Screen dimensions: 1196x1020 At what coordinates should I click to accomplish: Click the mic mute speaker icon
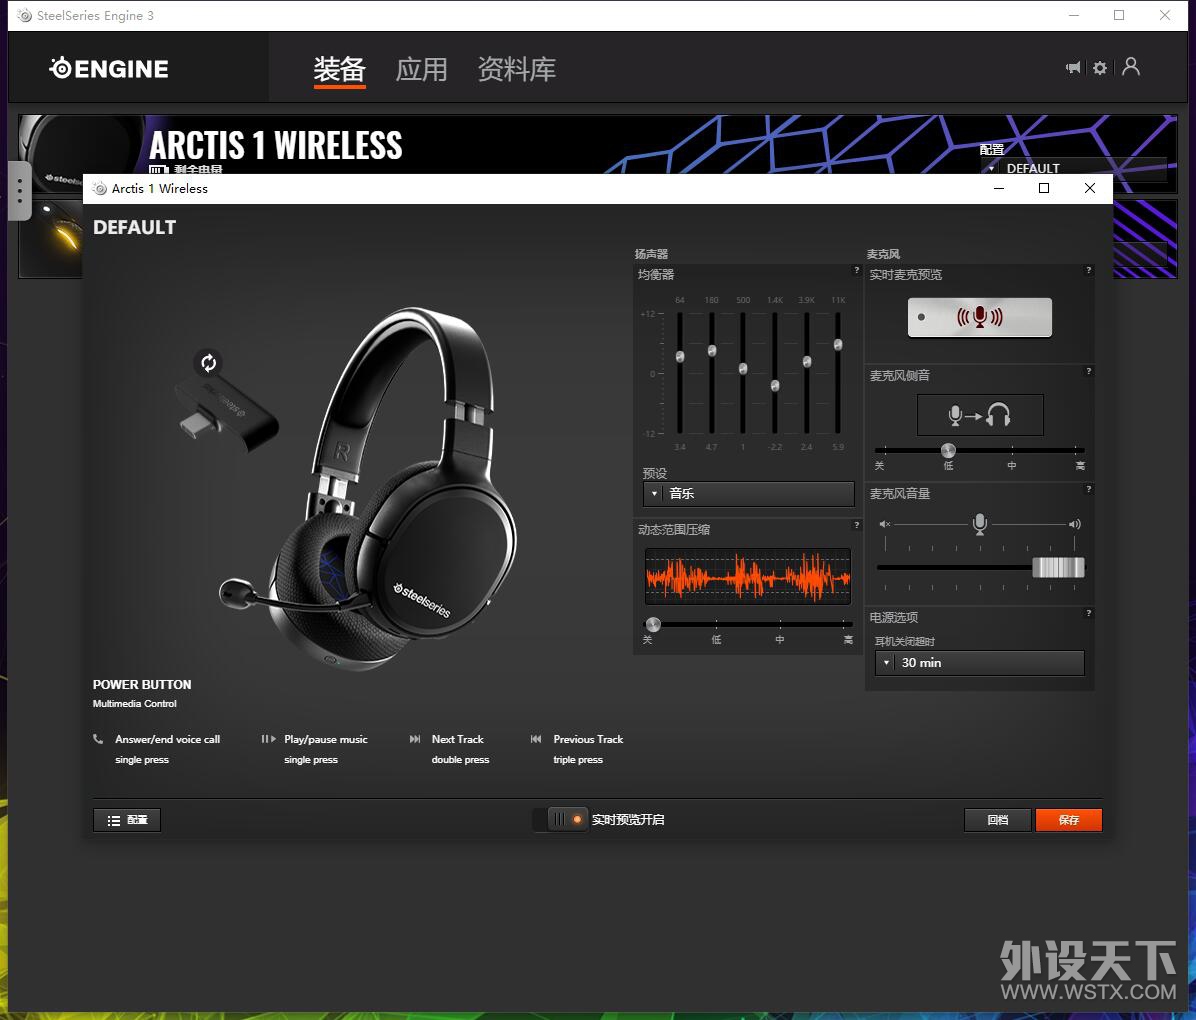[x=884, y=524]
